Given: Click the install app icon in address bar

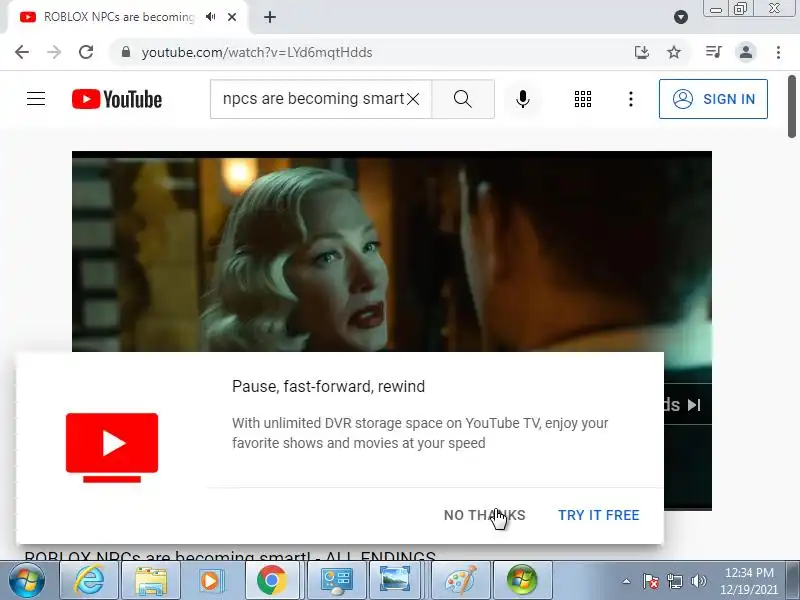Looking at the screenshot, I should pyautogui.click(x=642, y=52).
